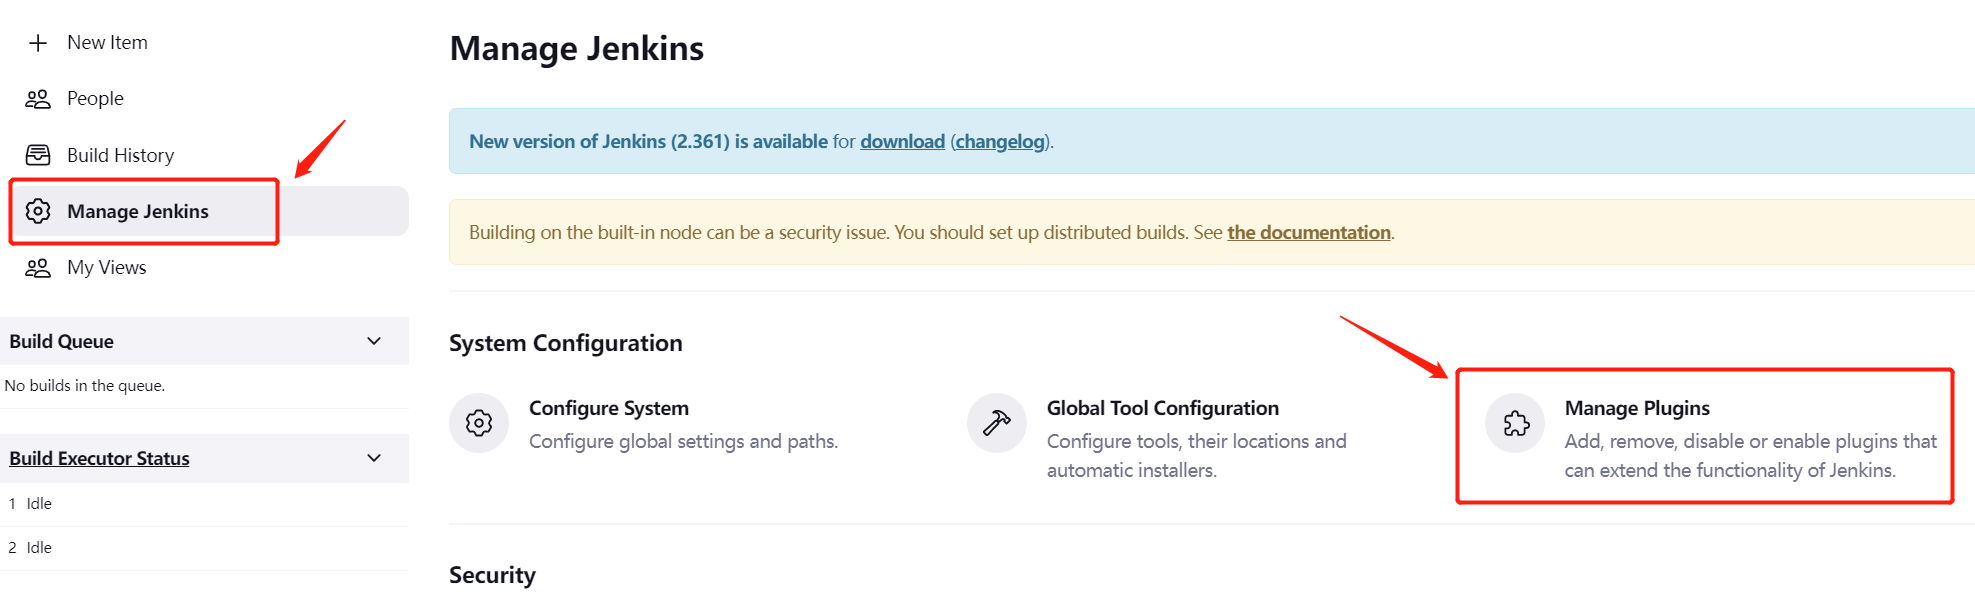
Task: Open My Views from the sidebar
Action: pyautogui.click(x=106, y=268)
